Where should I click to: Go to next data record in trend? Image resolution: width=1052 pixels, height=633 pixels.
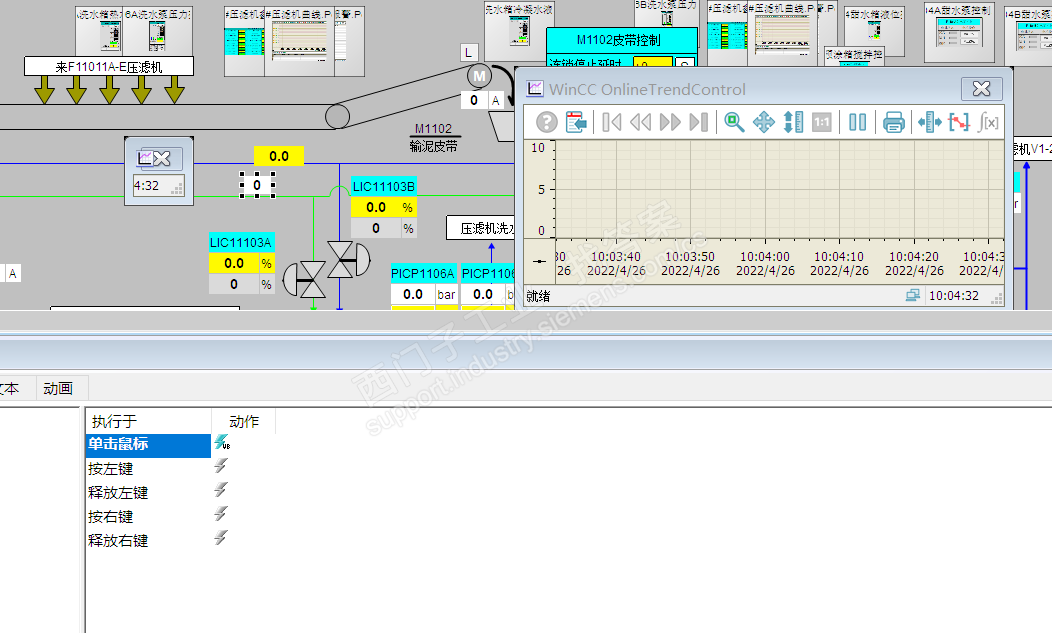670,122
